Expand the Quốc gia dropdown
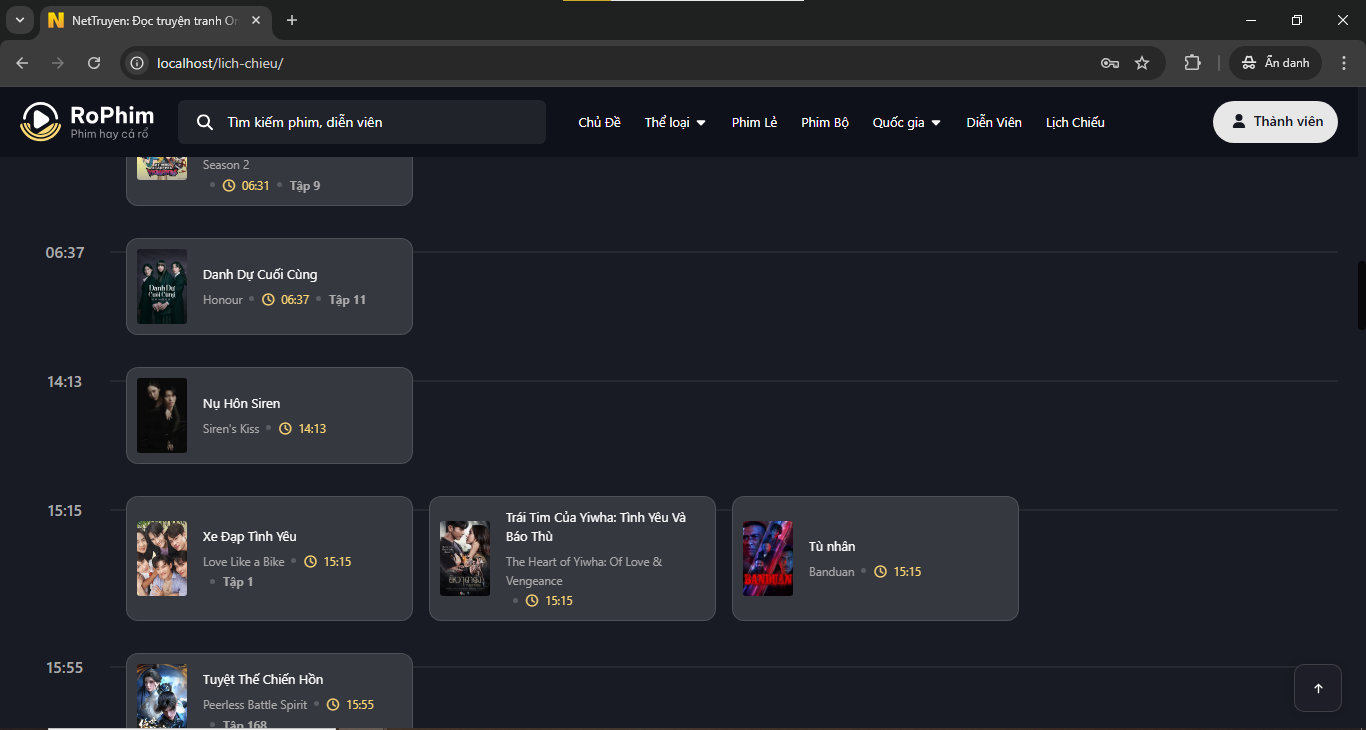1366x730 pixels. 906,122
